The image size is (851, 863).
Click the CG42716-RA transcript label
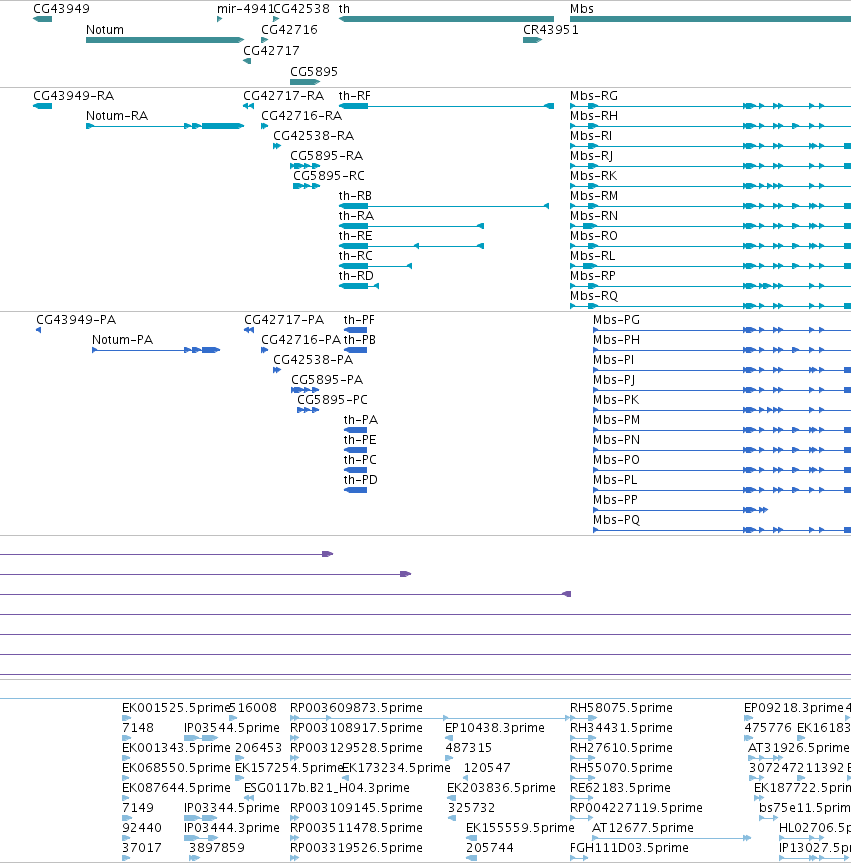[301, 116]
